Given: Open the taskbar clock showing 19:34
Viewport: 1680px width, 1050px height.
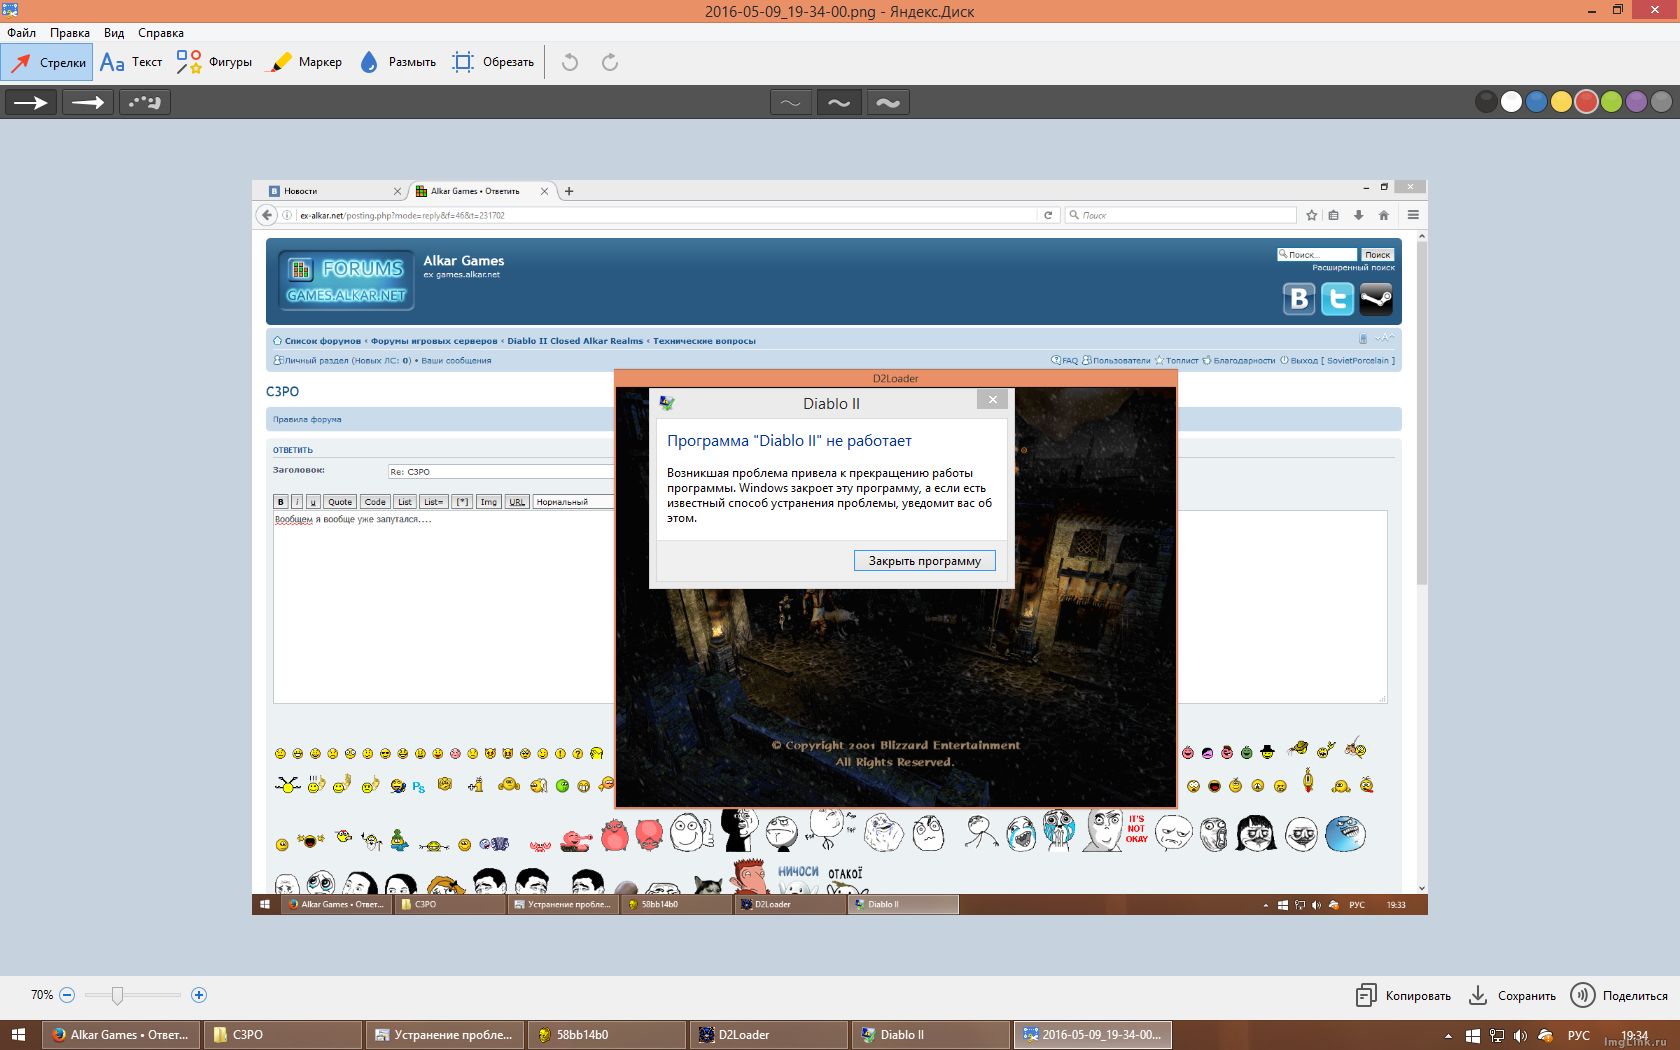Looking at the screenshot, I should pos(1634,1036).
